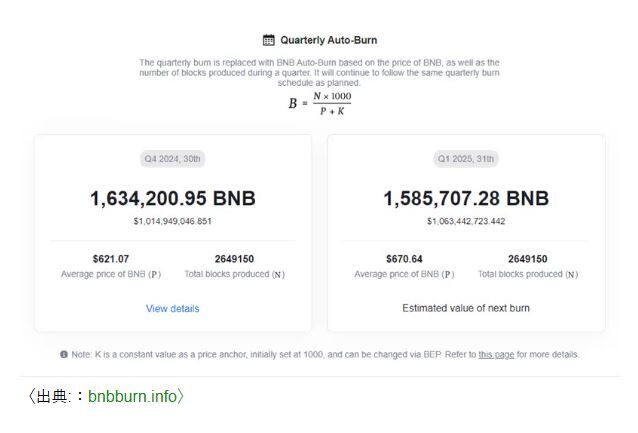Click the Quarterly Auto-Burn heading
Image resolution: width=638 pixels, height=433 pixels.
click(x=329, y=40)
